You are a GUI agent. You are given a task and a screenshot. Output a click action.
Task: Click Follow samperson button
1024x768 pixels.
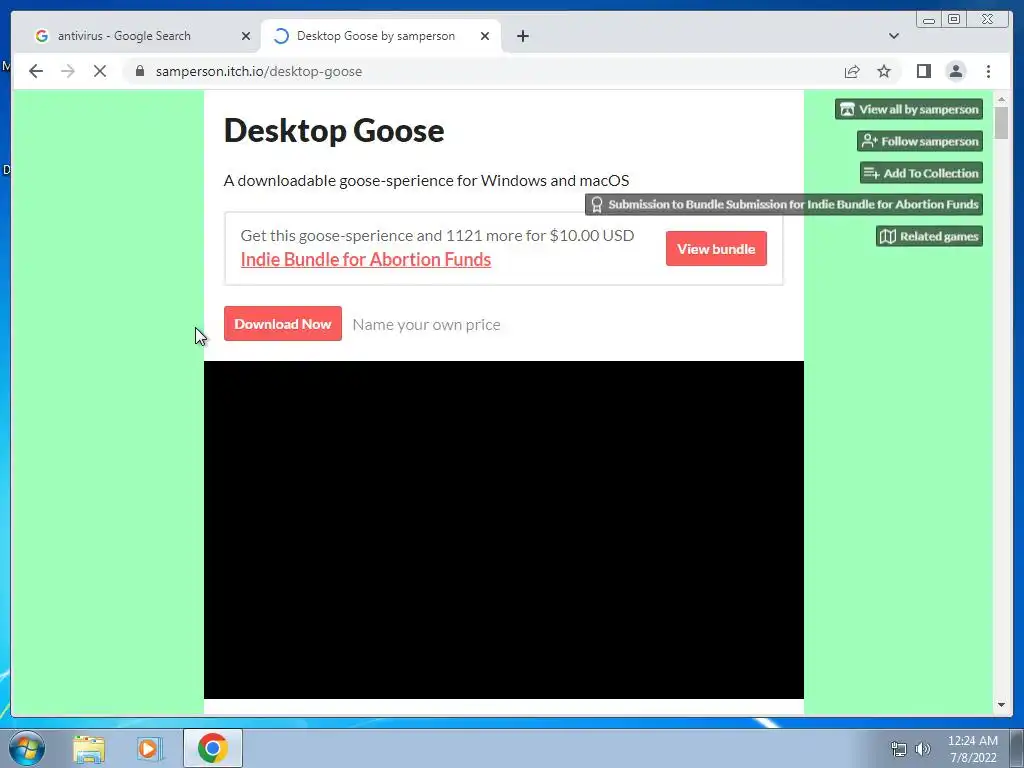tap(920, 141)
